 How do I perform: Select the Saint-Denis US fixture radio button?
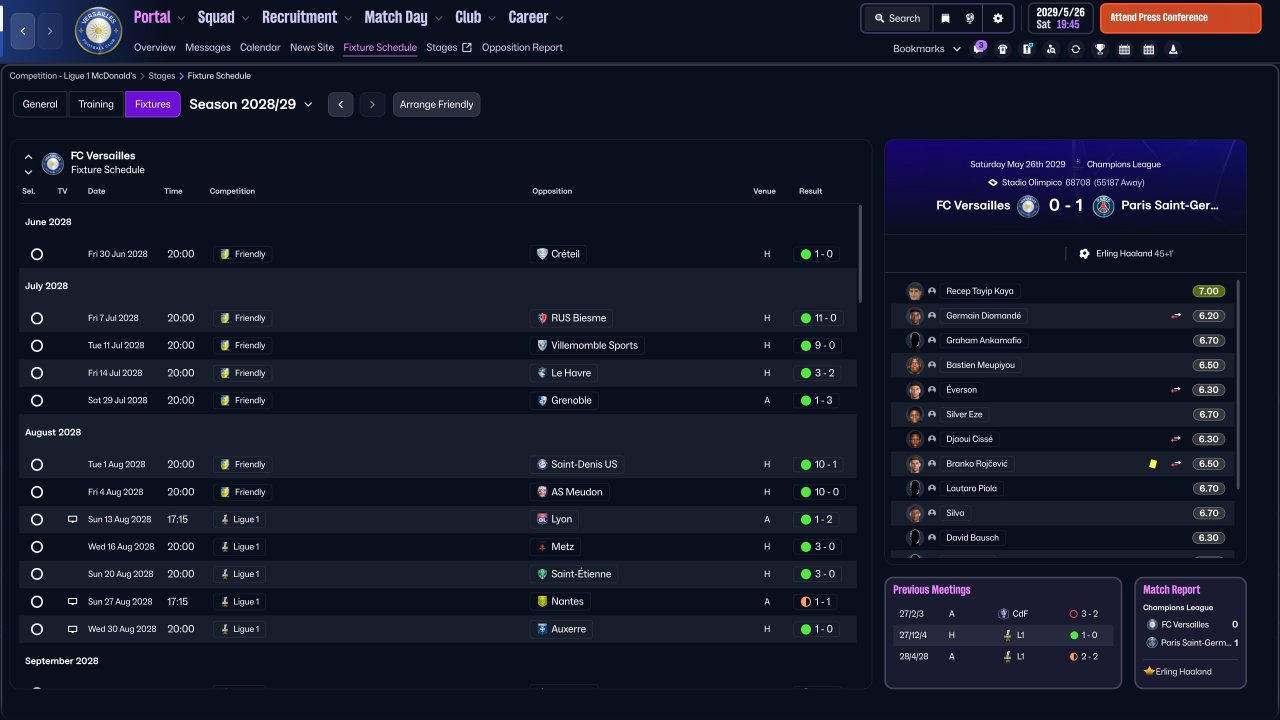point(37,465)
